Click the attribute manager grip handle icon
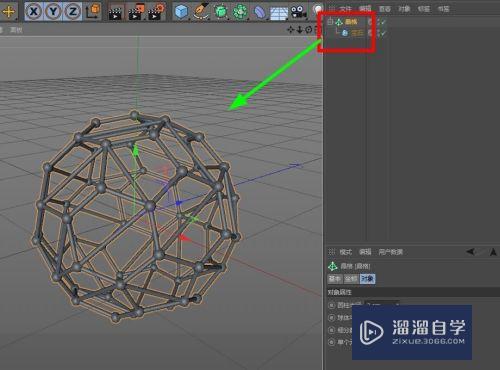Screen dimensions: 500x370 (332, 252)
